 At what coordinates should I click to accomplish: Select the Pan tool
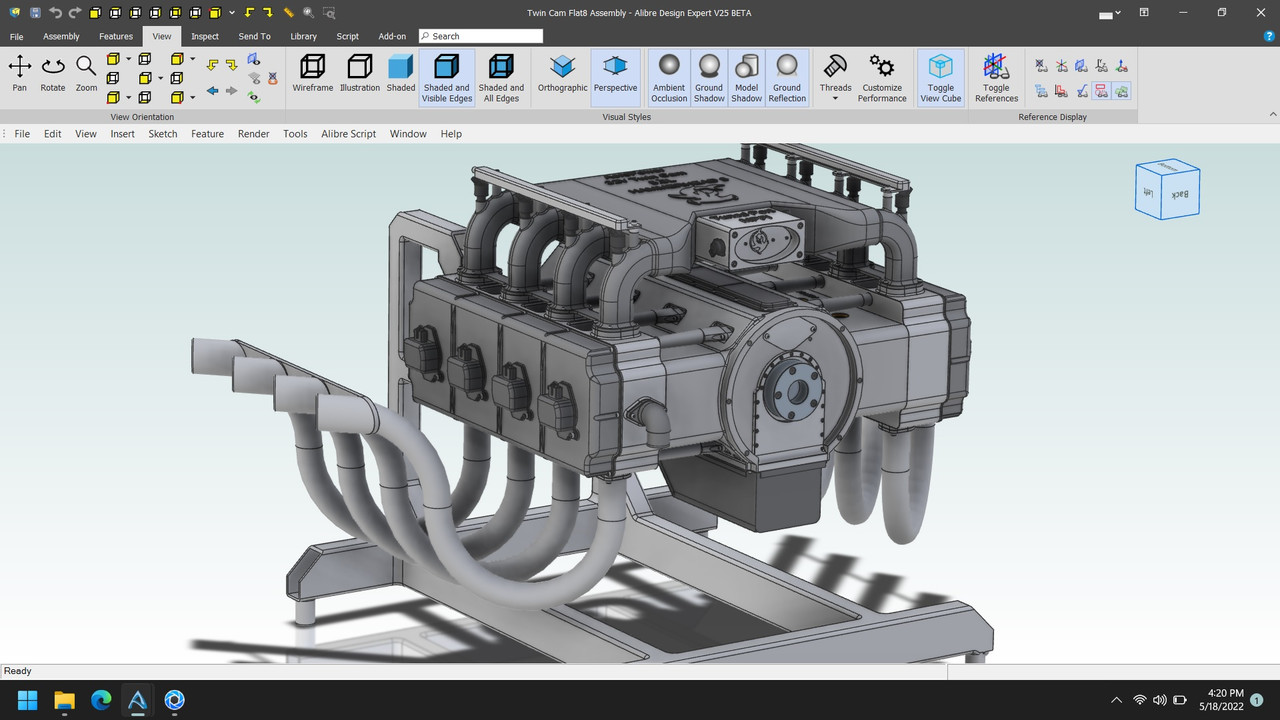(19, 75)
